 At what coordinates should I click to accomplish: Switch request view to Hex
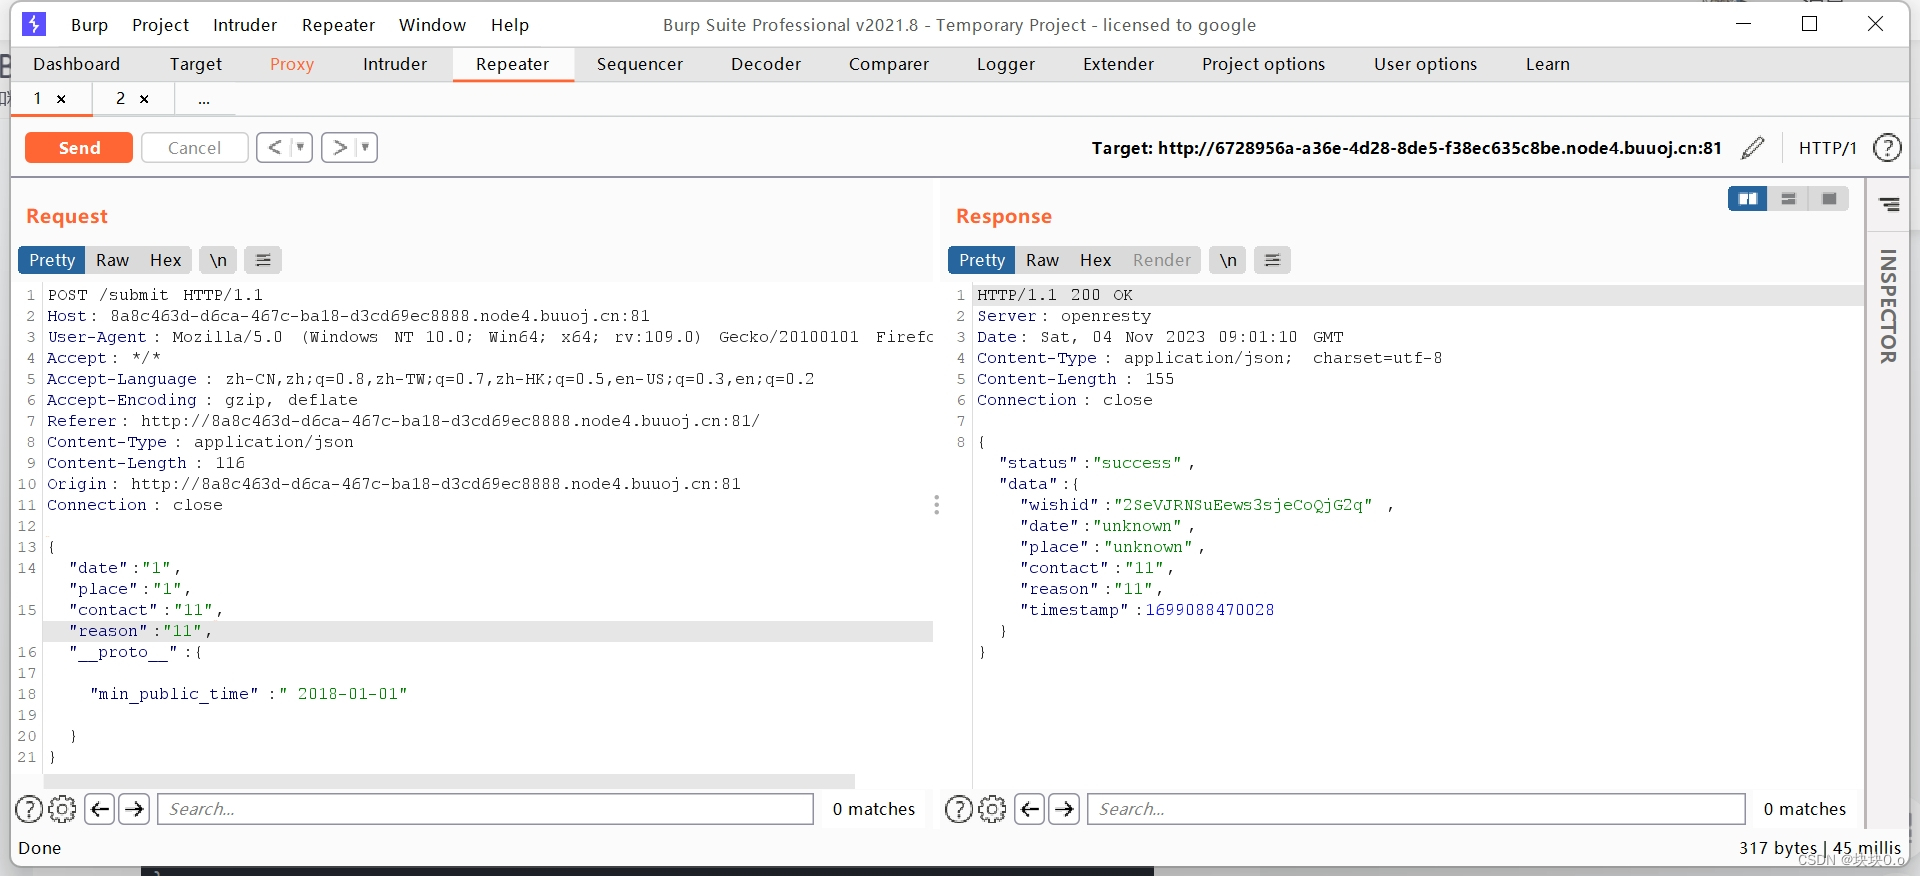click(x=165, y=260)
